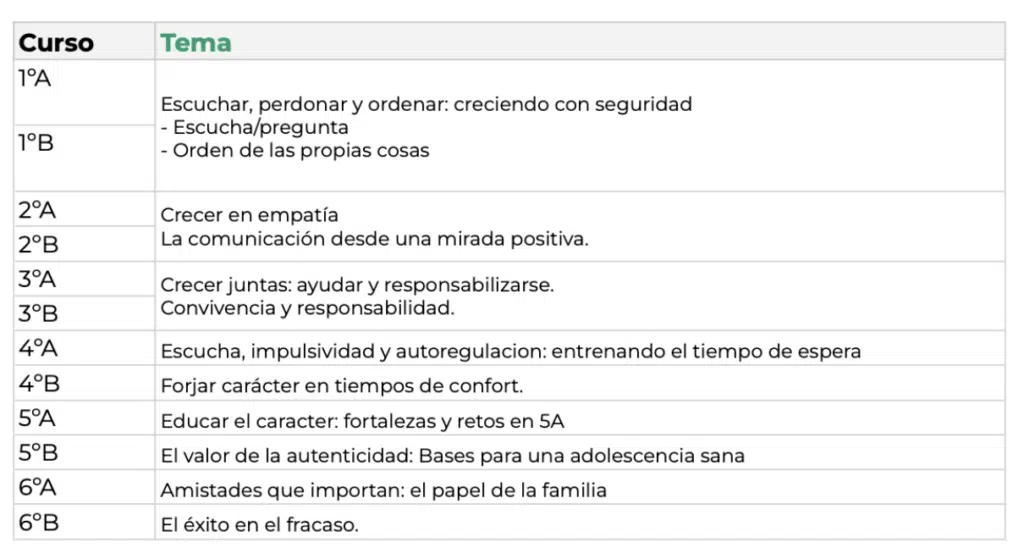Click the Curso column header
This screenshot has height=559, width=1024.
pos(56,43)
